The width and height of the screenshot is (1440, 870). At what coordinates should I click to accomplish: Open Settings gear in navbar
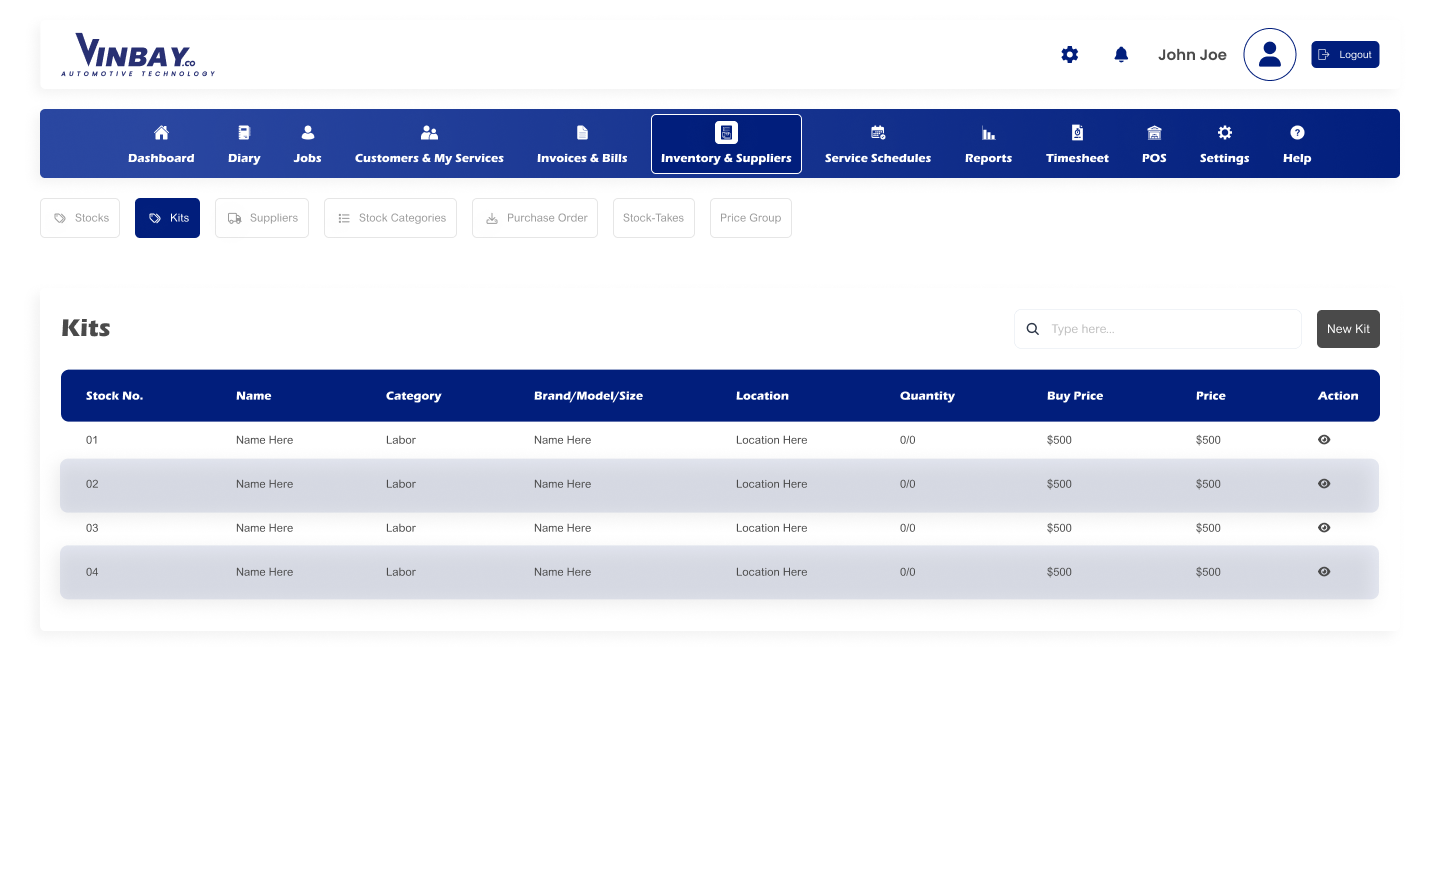[x=1224, y=133]
